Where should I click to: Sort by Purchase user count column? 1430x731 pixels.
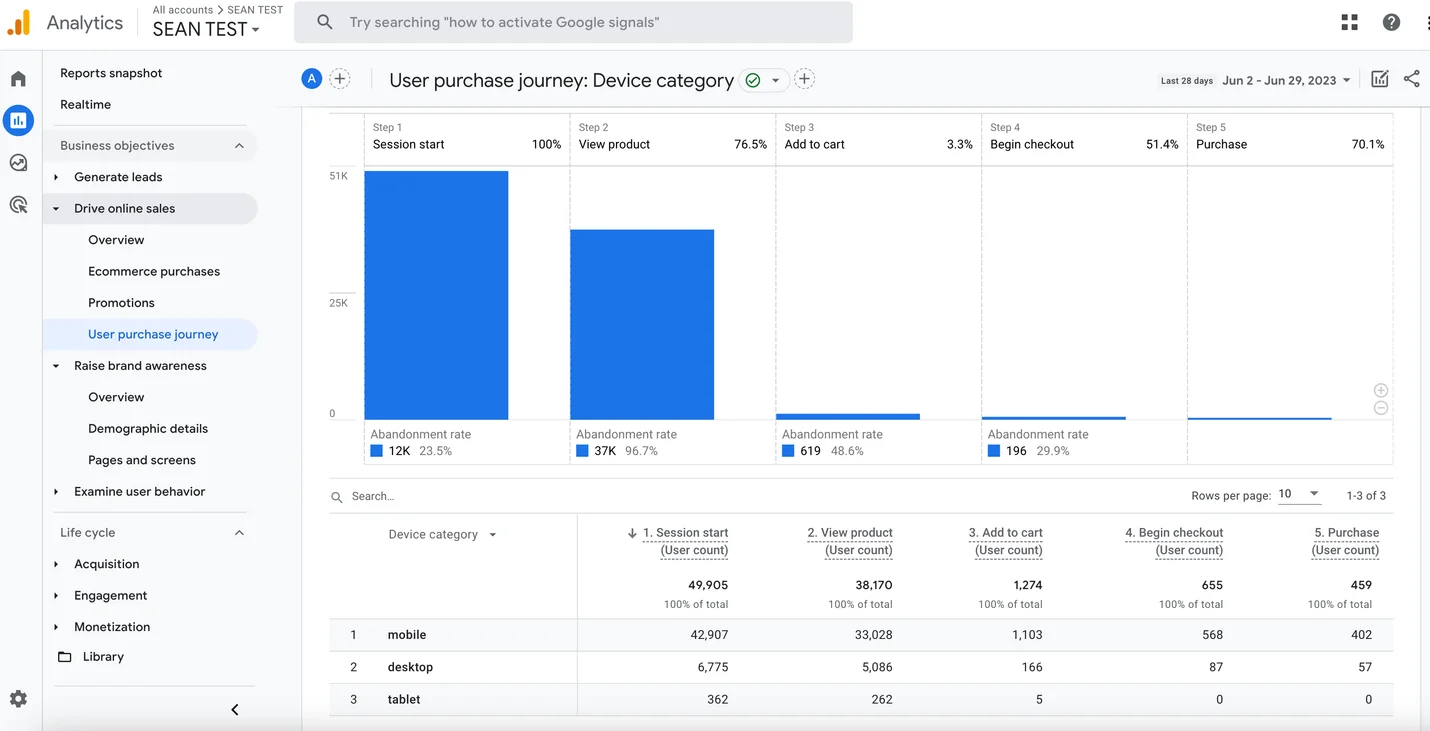click(1345, 541)
